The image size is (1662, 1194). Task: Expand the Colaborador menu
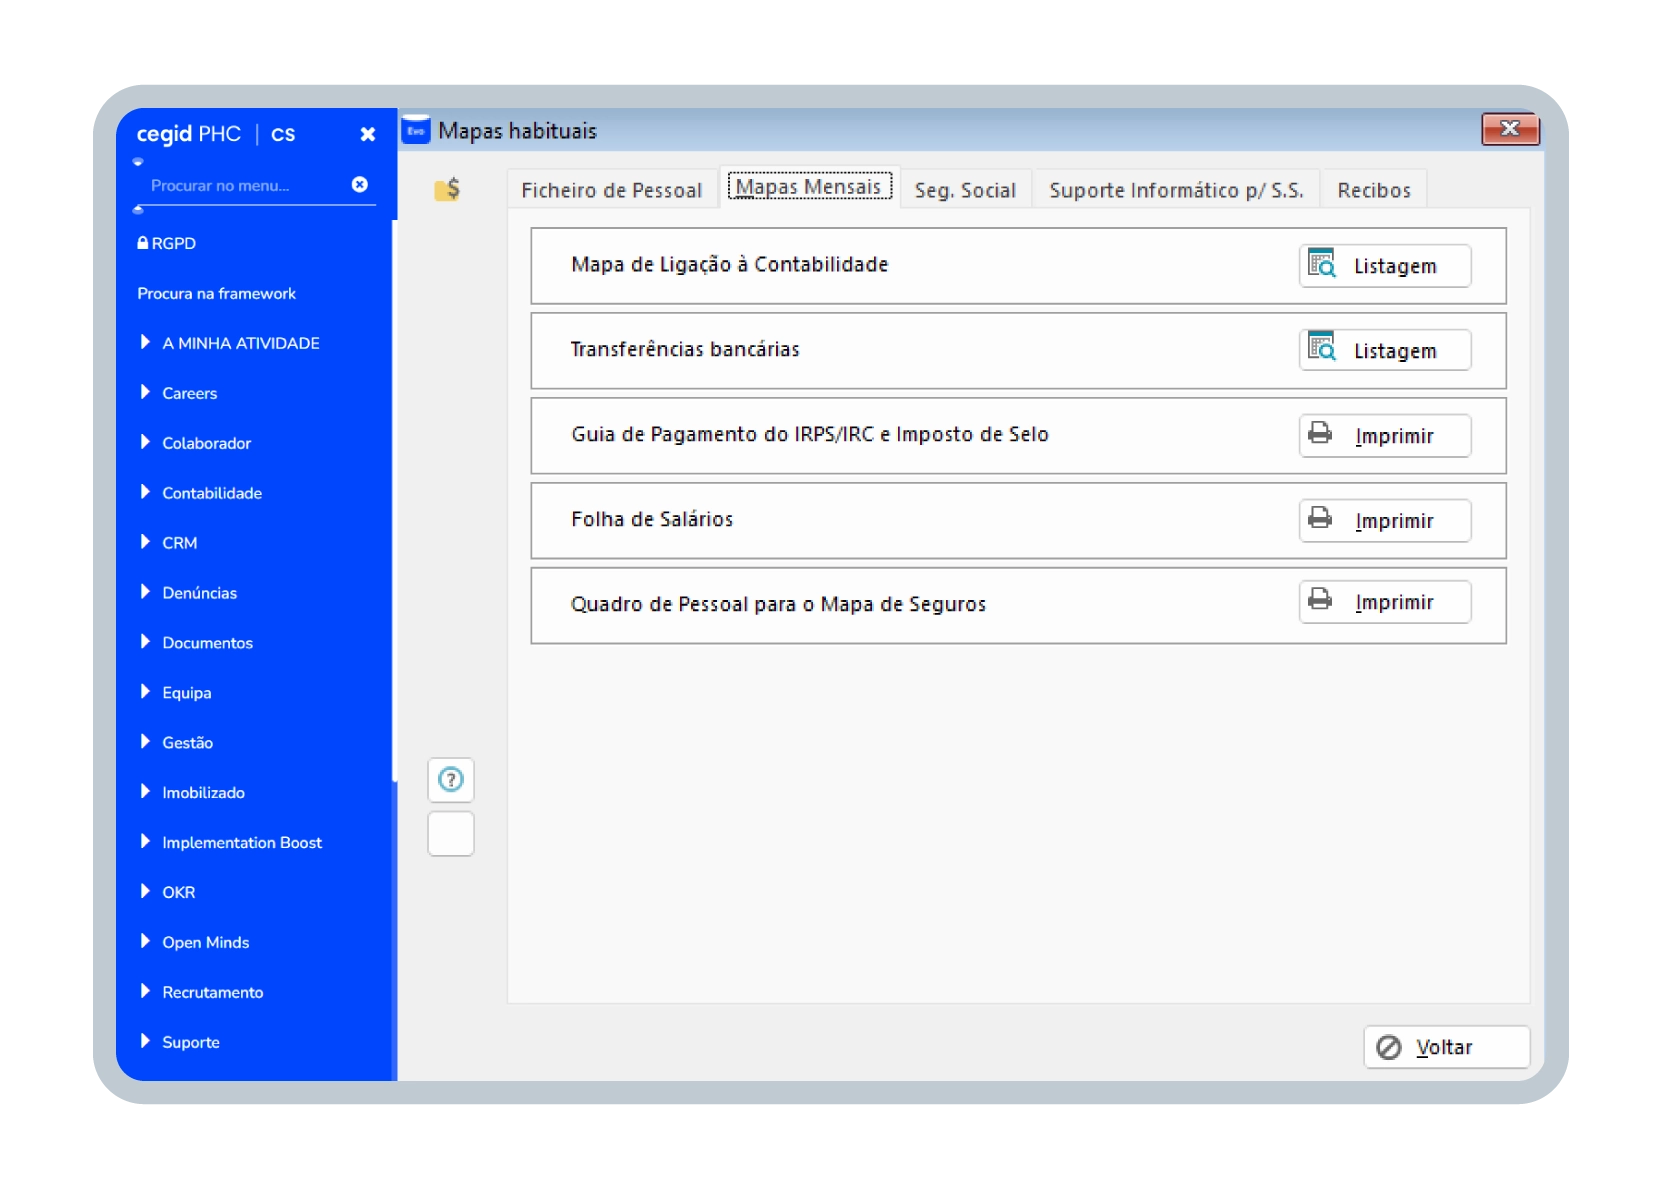(x=195, y=443)
